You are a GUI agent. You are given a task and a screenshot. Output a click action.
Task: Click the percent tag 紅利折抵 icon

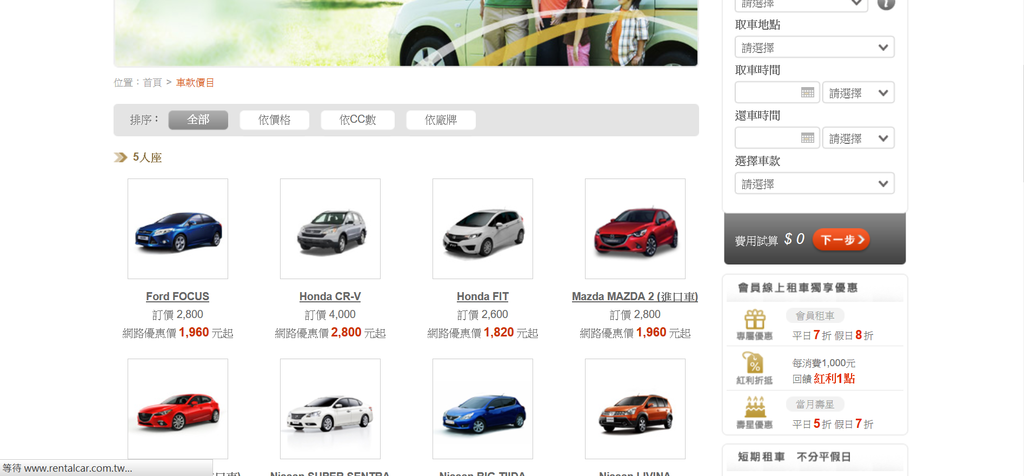tap(755, 362)
